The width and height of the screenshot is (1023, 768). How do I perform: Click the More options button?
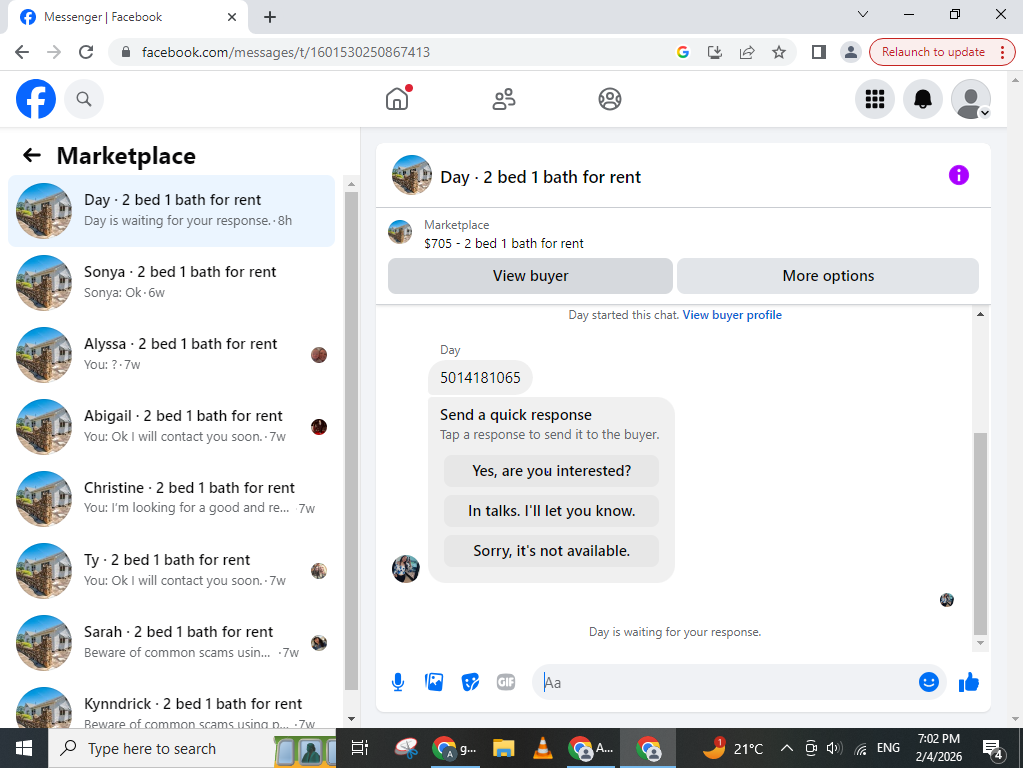pos(828,276)
